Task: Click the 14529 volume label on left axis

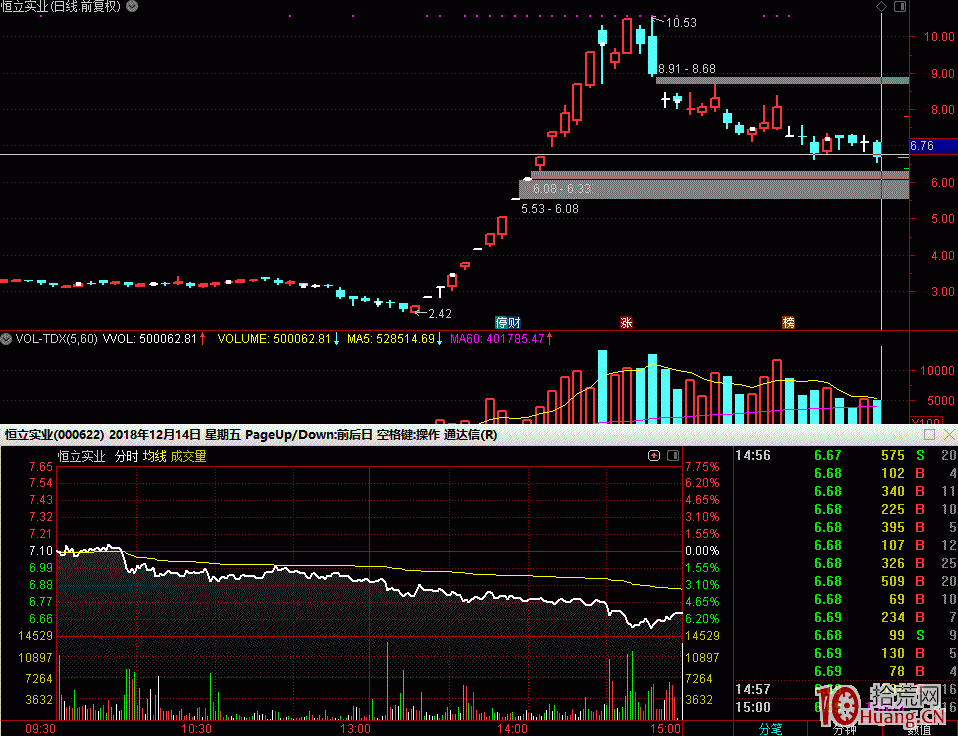Action: (x=35, y=636)
